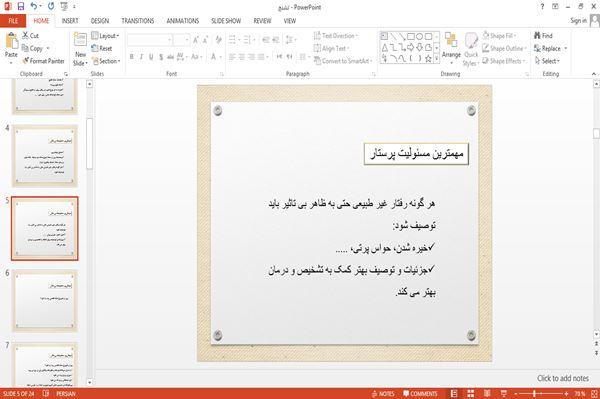Click the spell check icon in status bar

pos(46,393)
